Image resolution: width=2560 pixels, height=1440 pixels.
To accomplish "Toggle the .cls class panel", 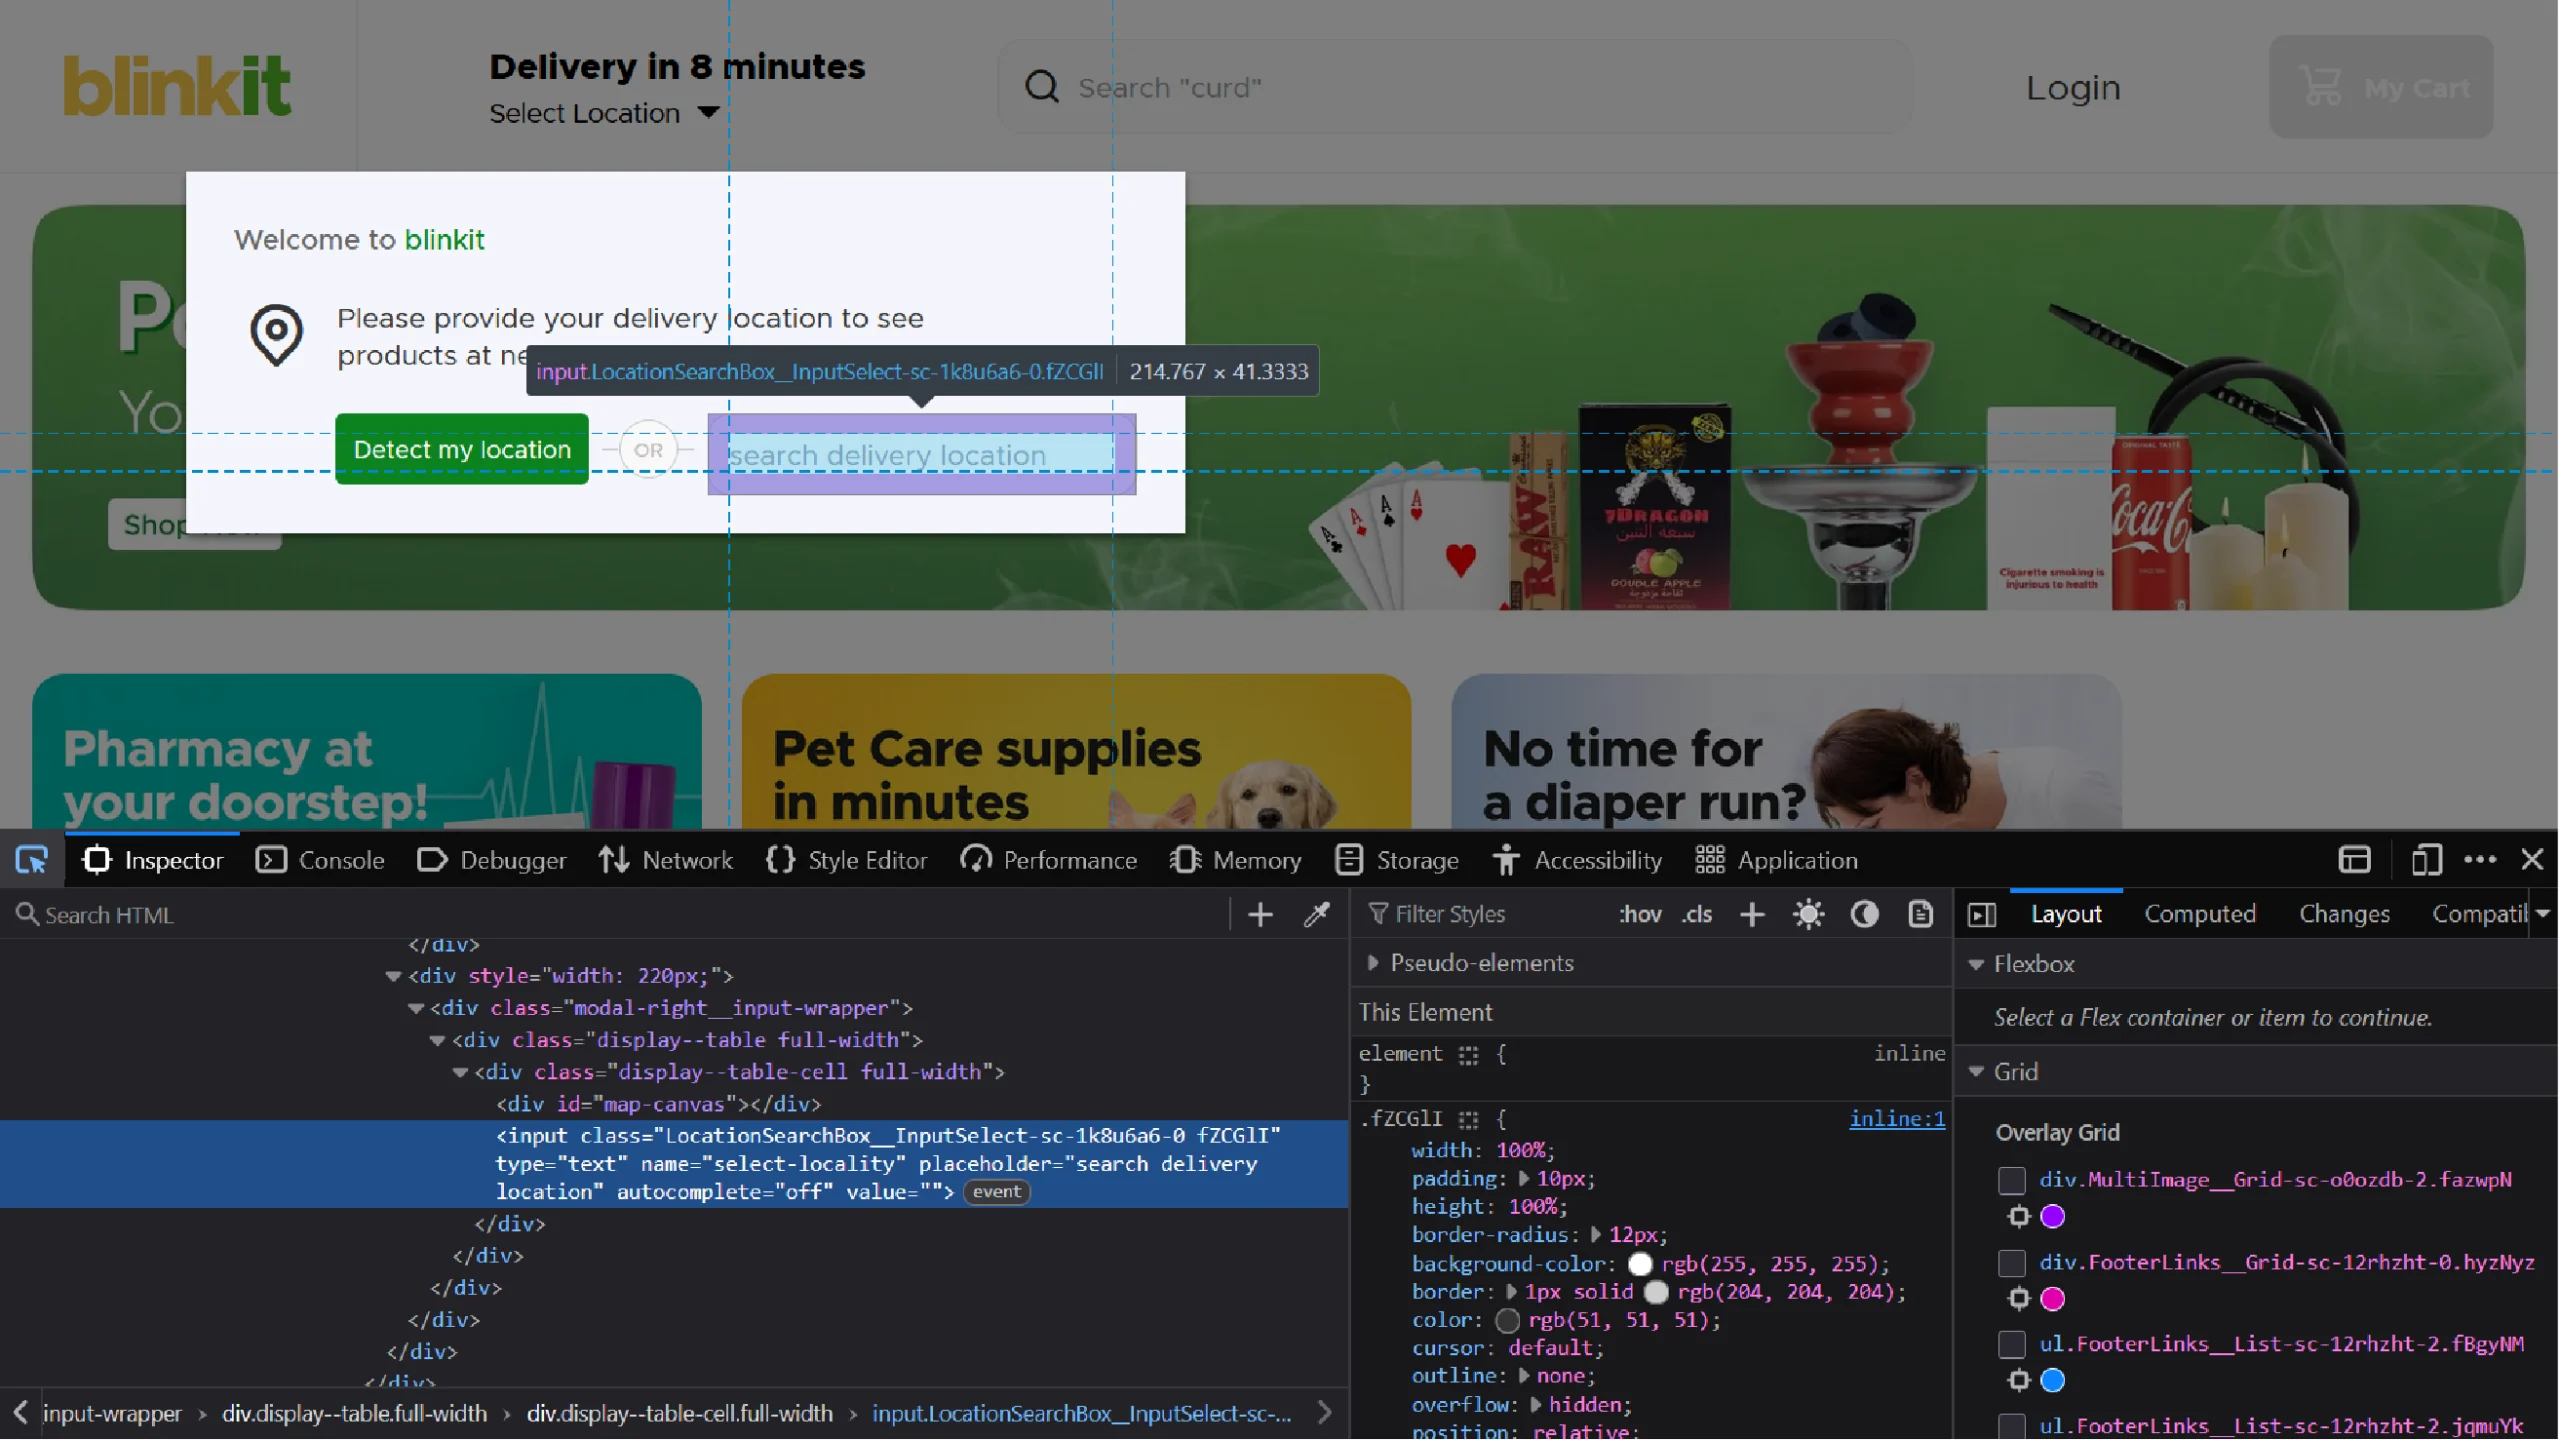I will tap(1697, 915).
